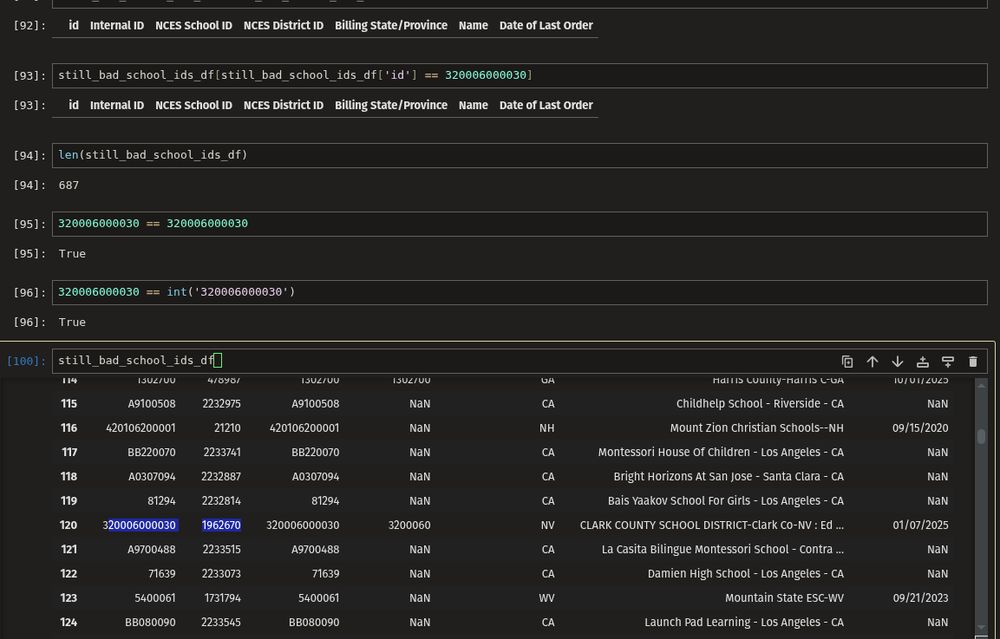The height and width of the screenshot is (639, 1000).
Task: Edit the cell filtering id == 320006000030
Action: (x=500, y=75)
